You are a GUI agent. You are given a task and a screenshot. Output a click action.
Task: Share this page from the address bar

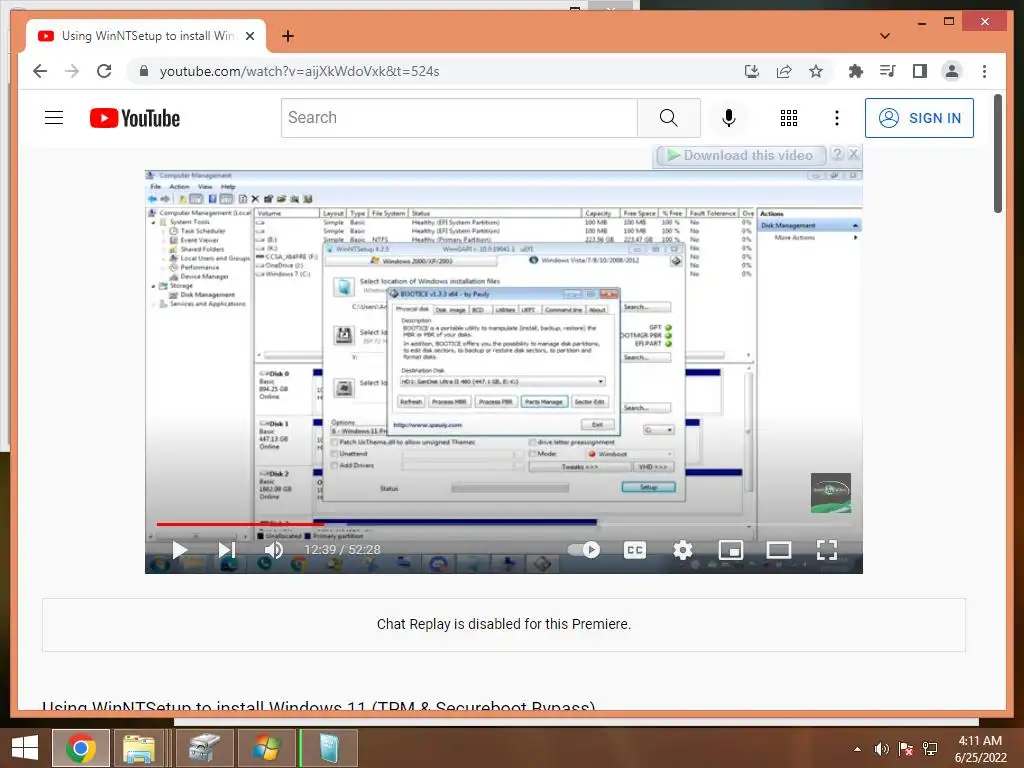pos(784,71)
